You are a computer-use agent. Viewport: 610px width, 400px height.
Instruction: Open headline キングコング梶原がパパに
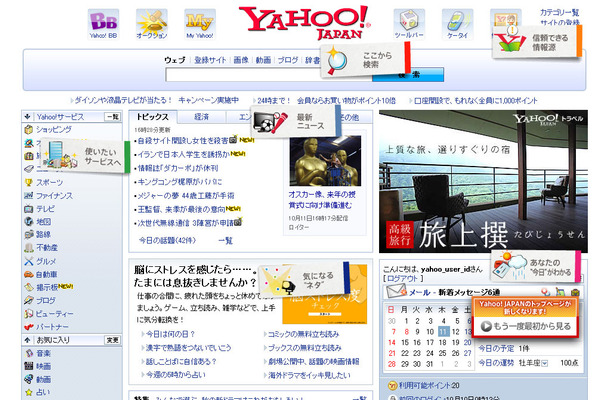click(180, 182)
